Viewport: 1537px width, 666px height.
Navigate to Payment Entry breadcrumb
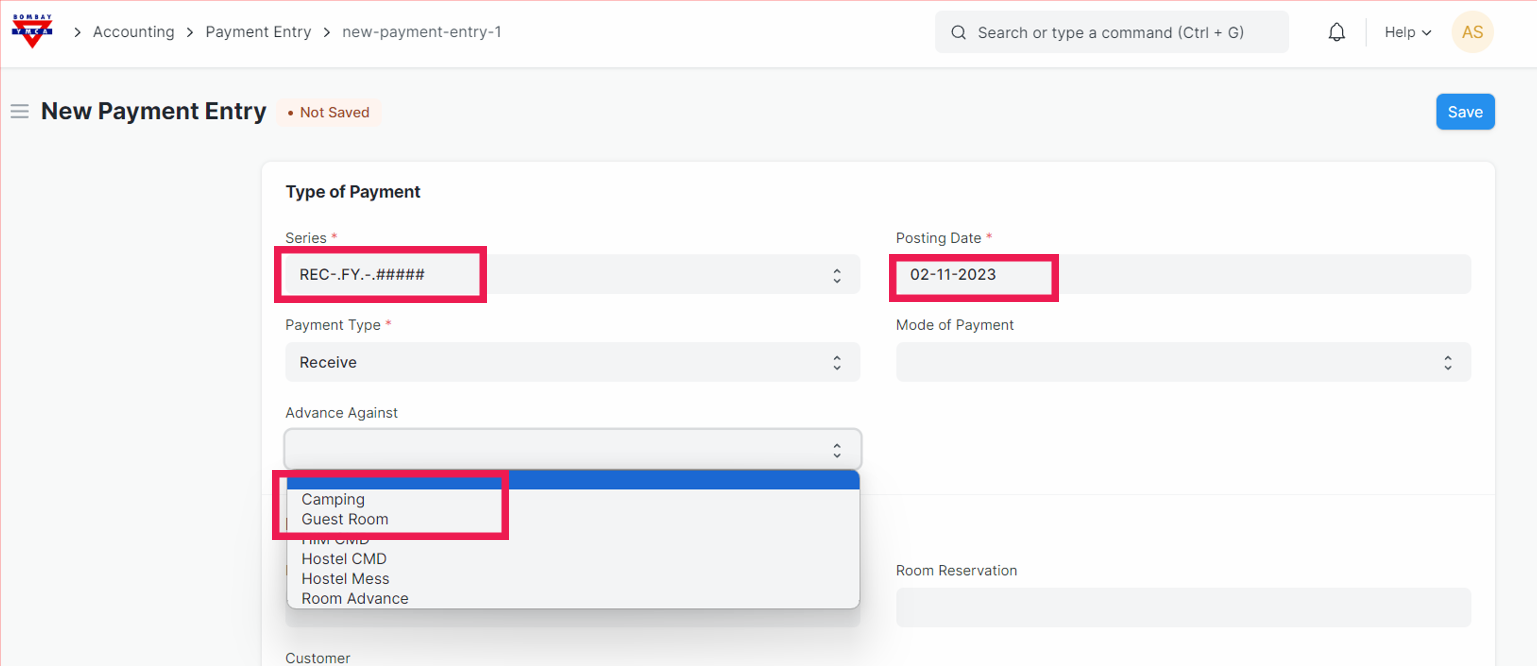[x=258, y=32]
